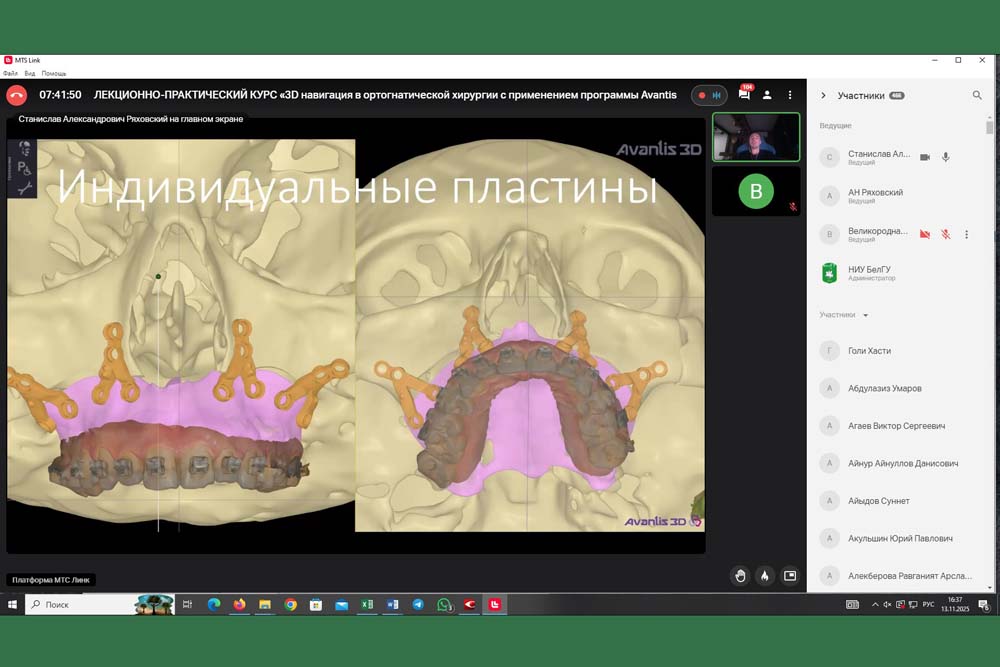The image size is (1000, 667).
Task: Toggle camera for Станислав in participant list
Action: tap(924, 157)
